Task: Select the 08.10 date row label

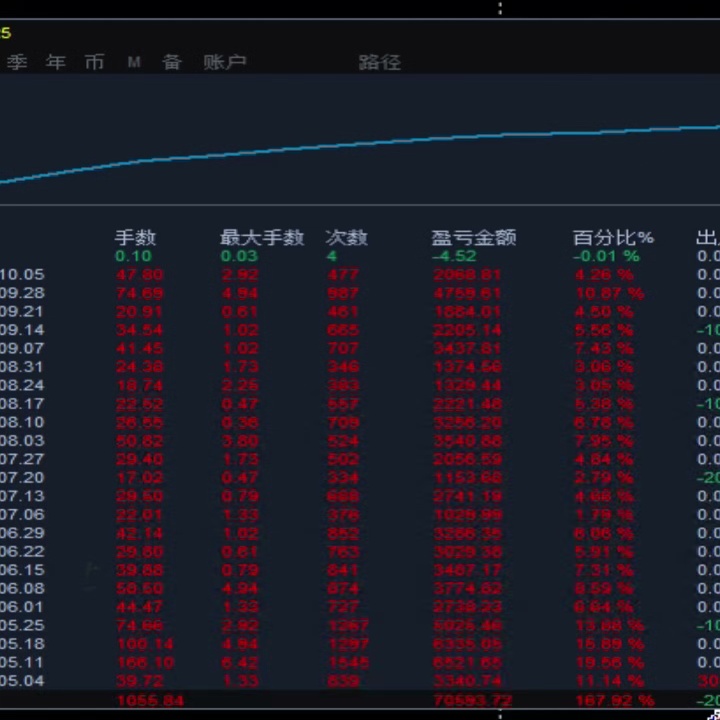Action: pyautogui.click(x=22, y=422)
